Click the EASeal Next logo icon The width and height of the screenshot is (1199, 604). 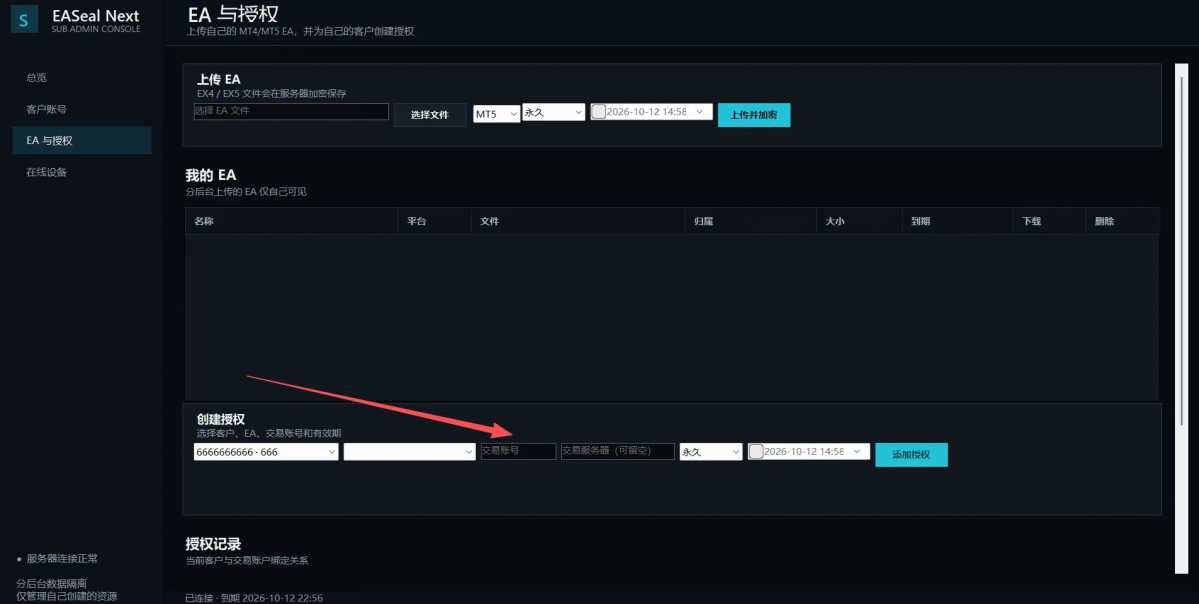point(24,19)
